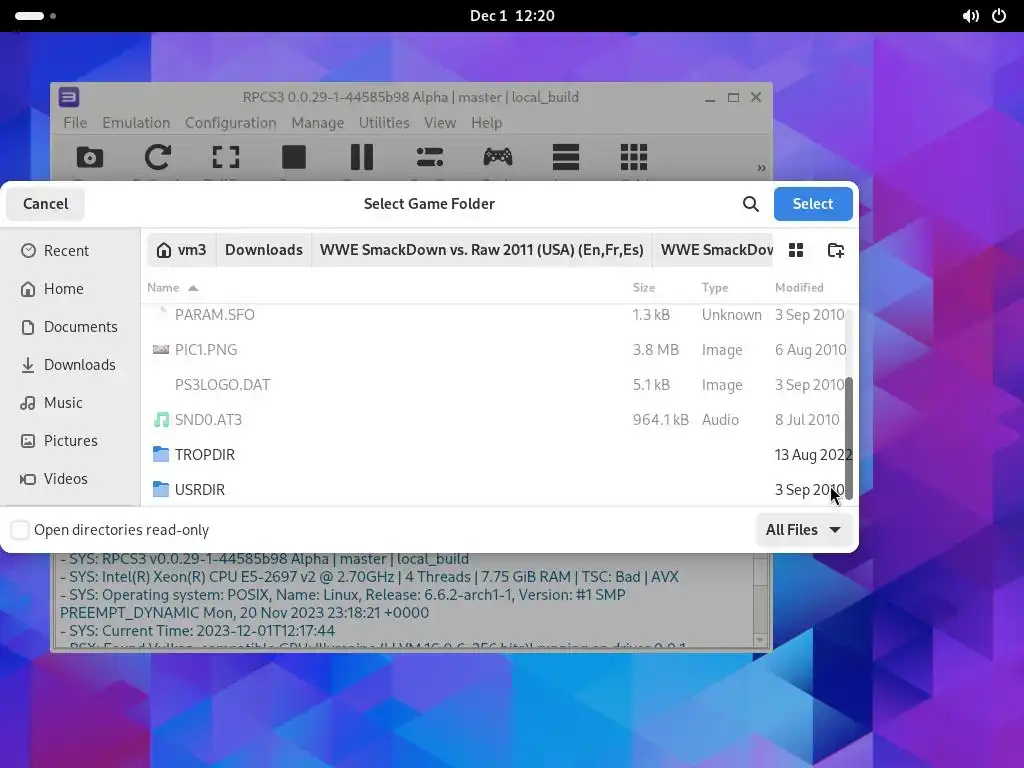This screenshot has width=1024, height=768.
Task: Click the SND0.AT3 audio file icon
Action: [161, 420]
